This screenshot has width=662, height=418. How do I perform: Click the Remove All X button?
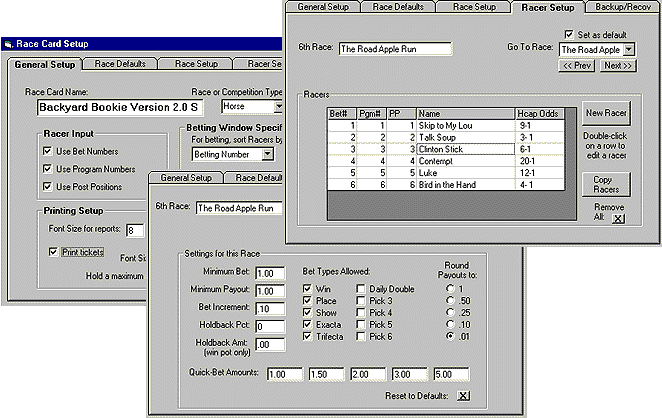[618, 218]
